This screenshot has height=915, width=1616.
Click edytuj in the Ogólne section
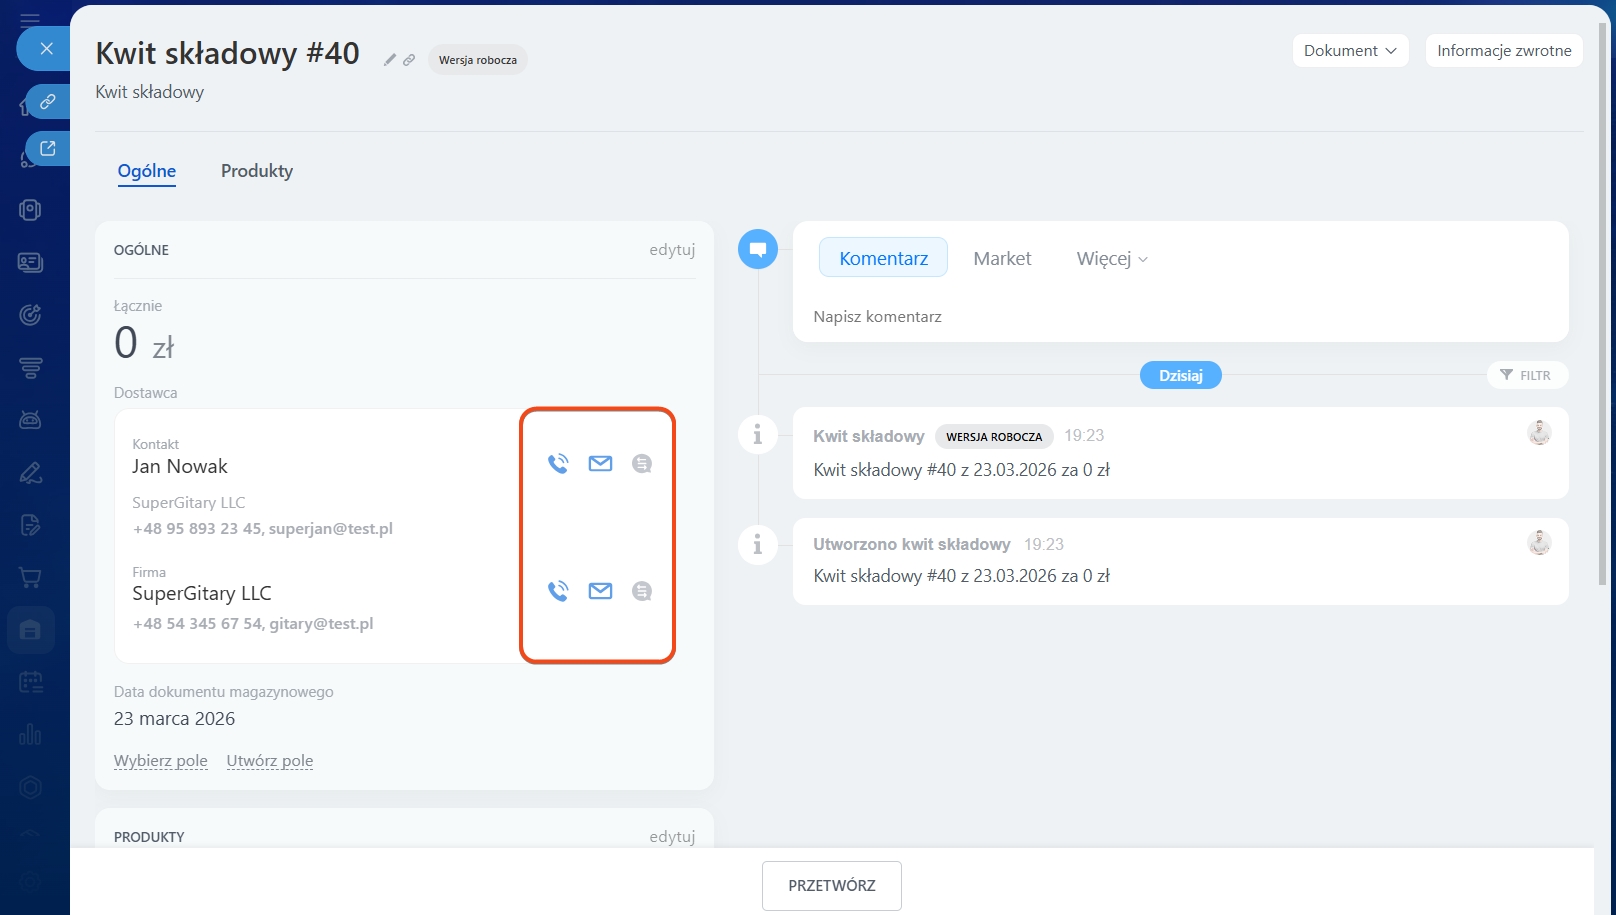click(x=671, y=250)
